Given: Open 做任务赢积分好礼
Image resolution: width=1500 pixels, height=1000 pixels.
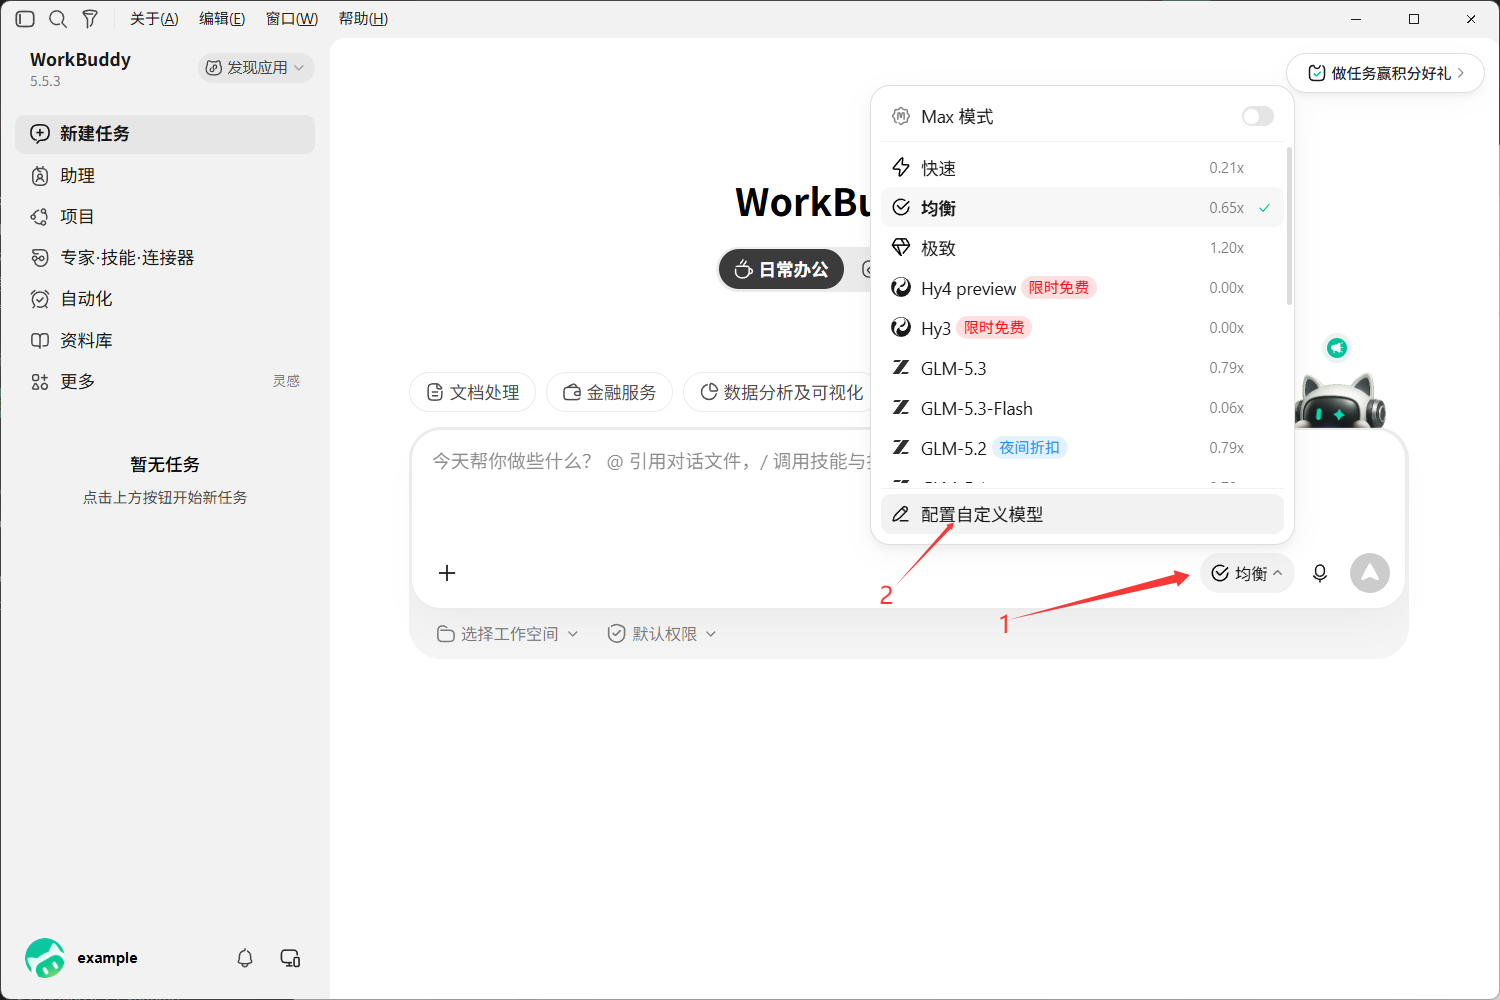Looking at the screenshot, I should click(1385, 73).
